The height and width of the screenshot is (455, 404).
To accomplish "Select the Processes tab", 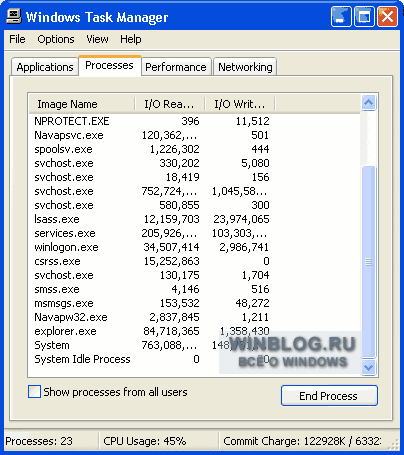I will coord(109,65).
